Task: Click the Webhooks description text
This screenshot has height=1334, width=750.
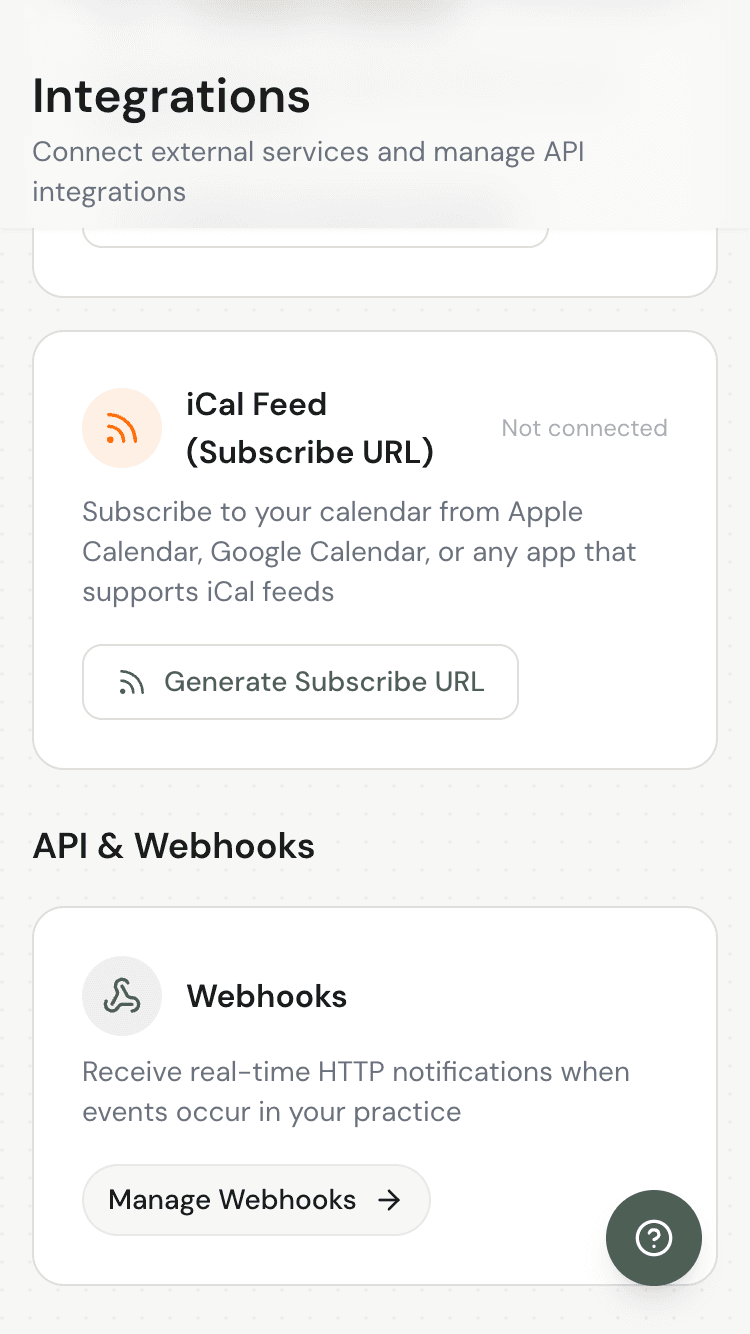Action: coord(356,1091)
